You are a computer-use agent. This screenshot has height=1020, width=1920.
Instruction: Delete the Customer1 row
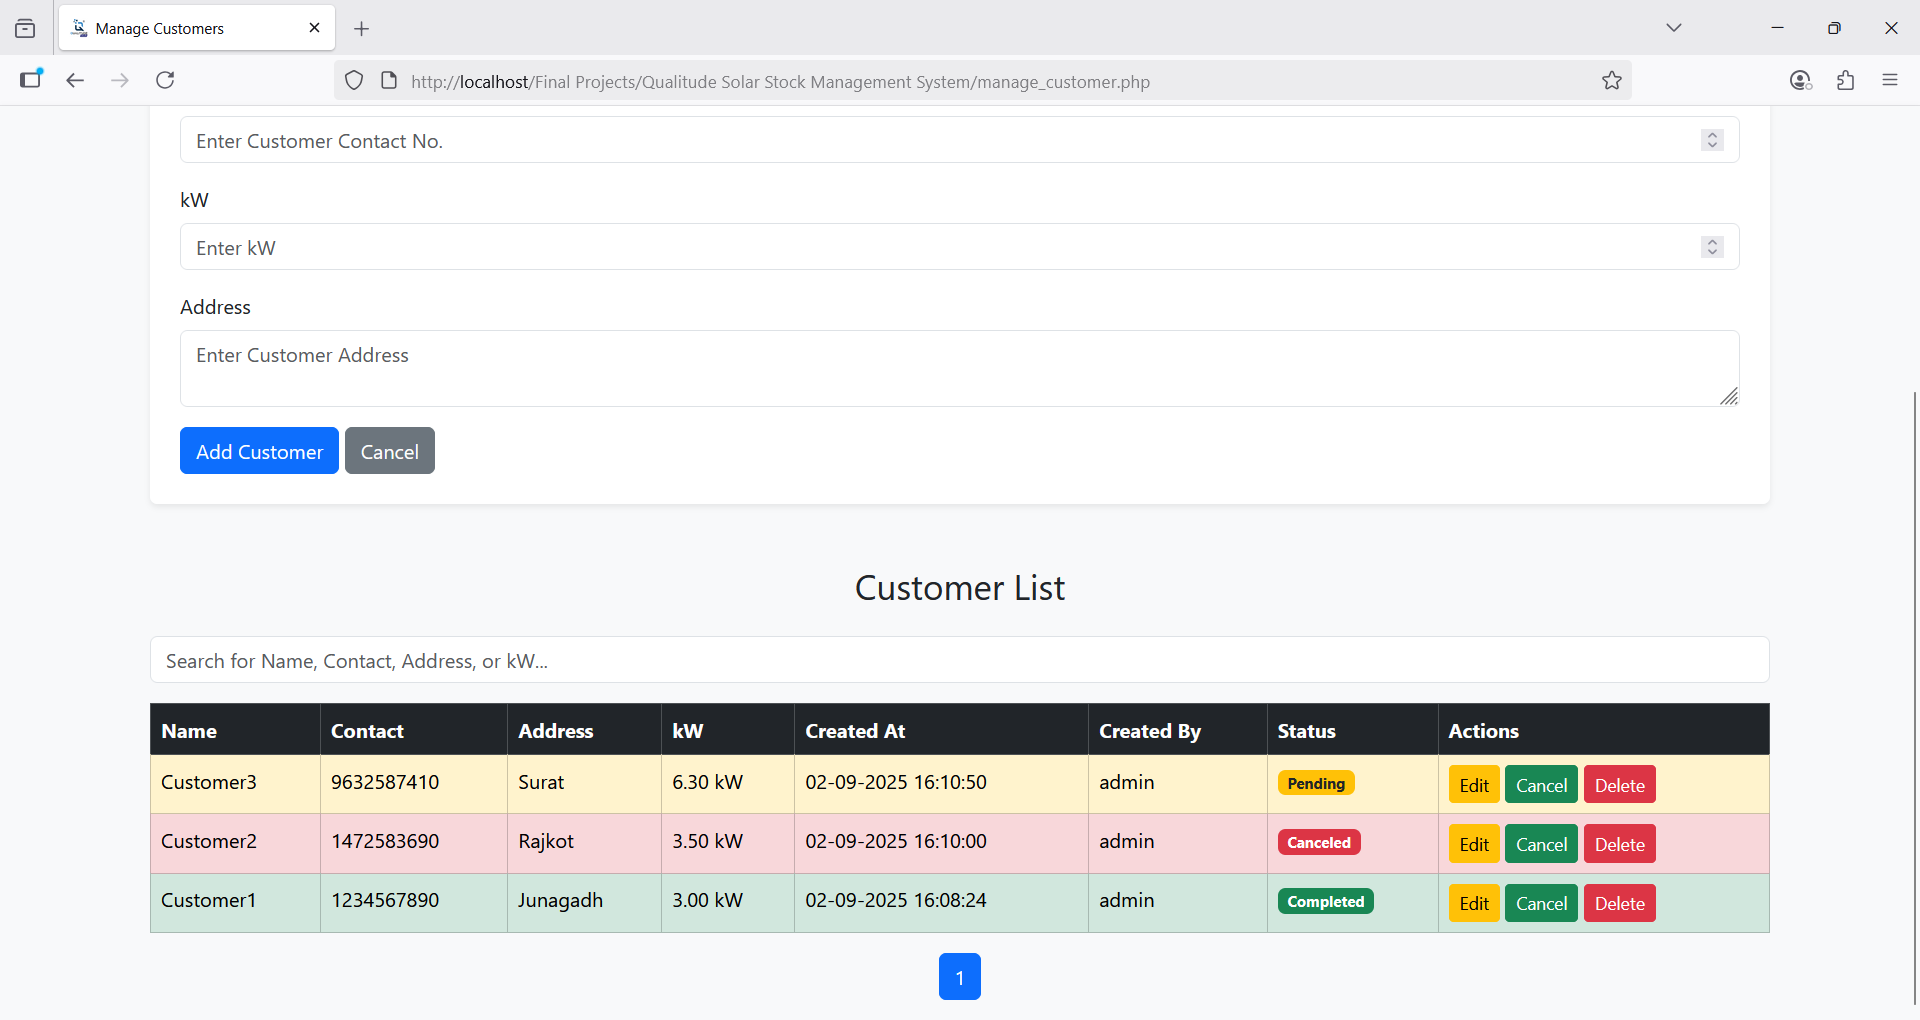coord(1619,903)
